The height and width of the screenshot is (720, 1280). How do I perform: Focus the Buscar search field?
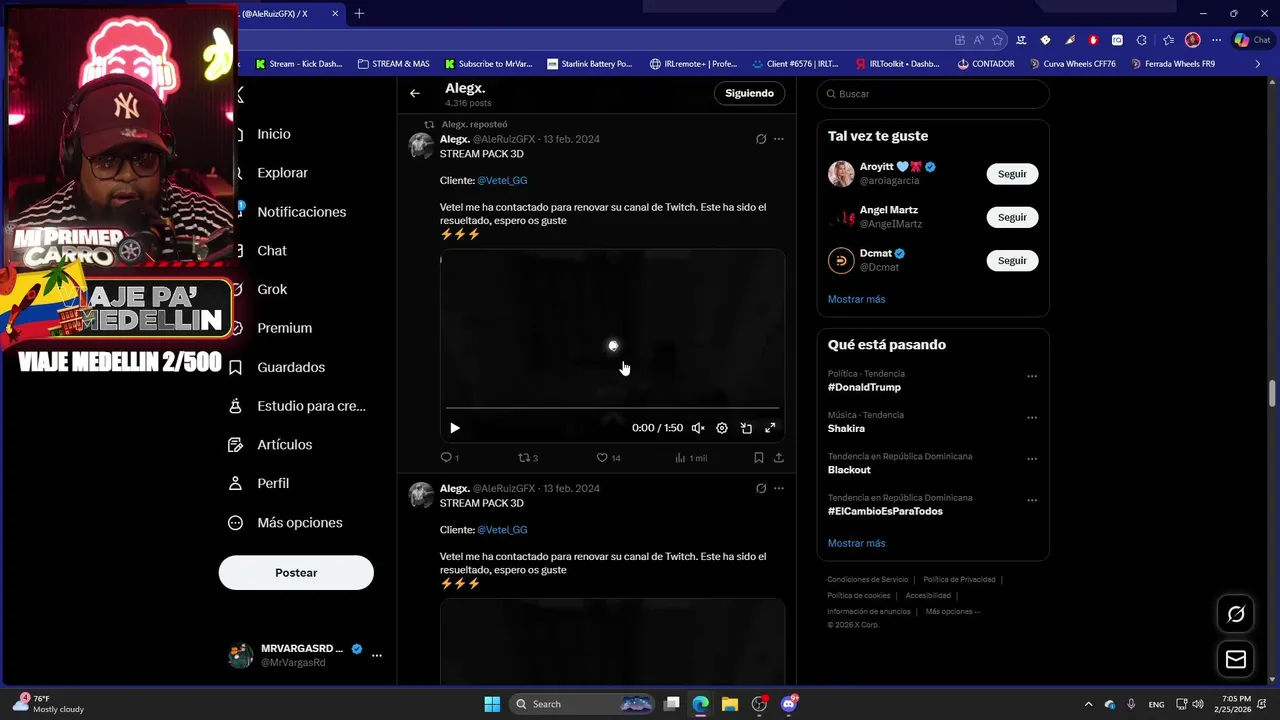(x=933, y=94)
